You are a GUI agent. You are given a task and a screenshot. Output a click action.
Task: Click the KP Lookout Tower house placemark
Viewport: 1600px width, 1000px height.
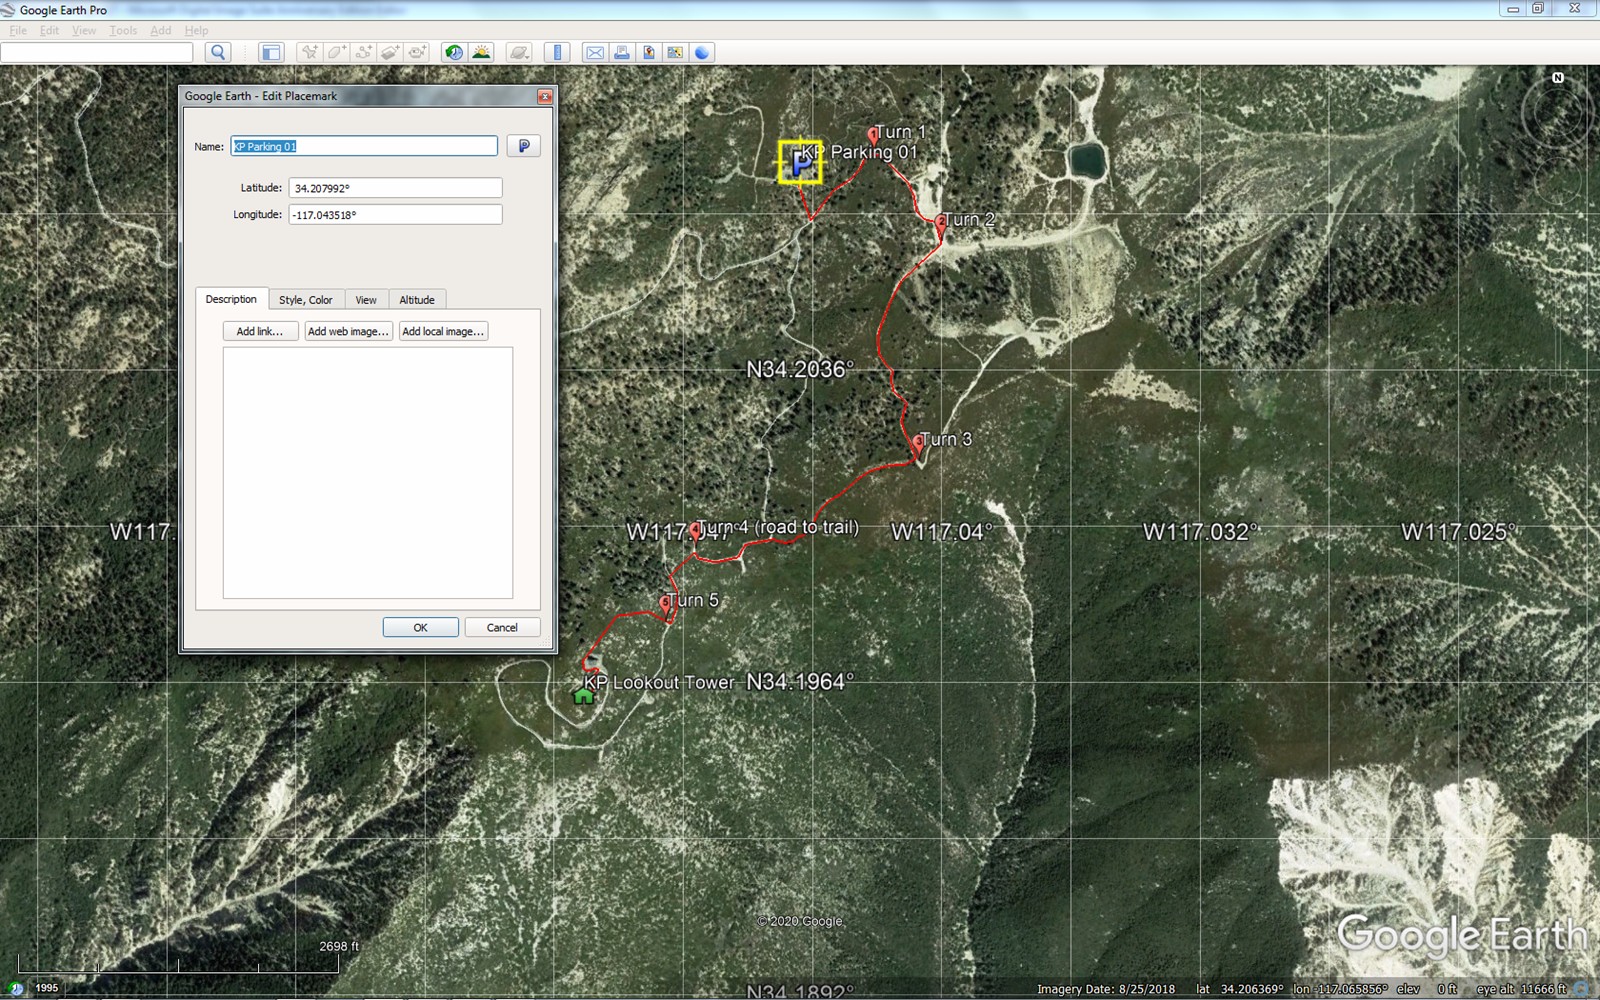tap(583, 694)
